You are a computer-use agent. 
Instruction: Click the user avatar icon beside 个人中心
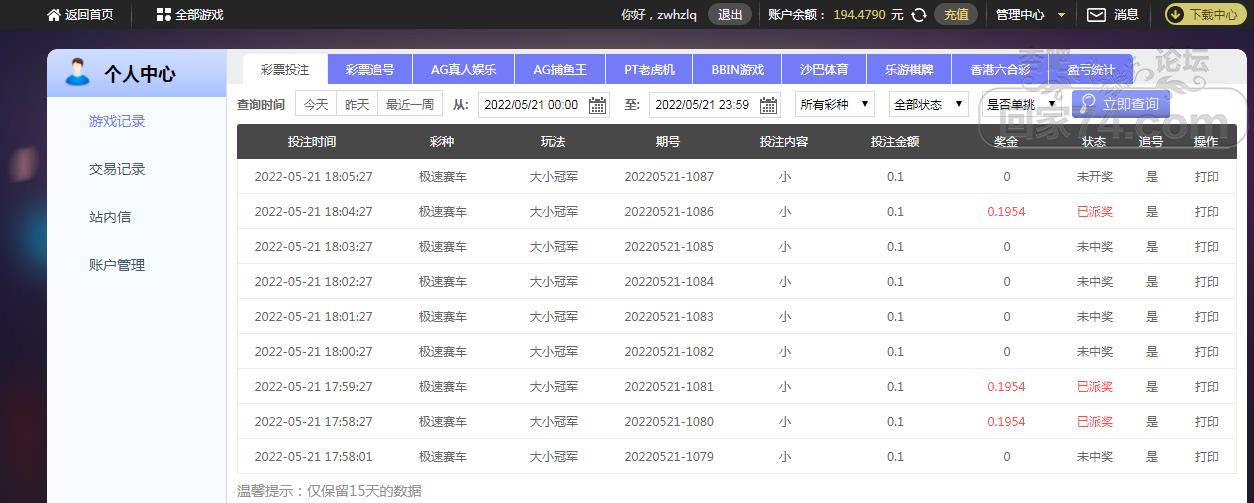pos(77,72)
